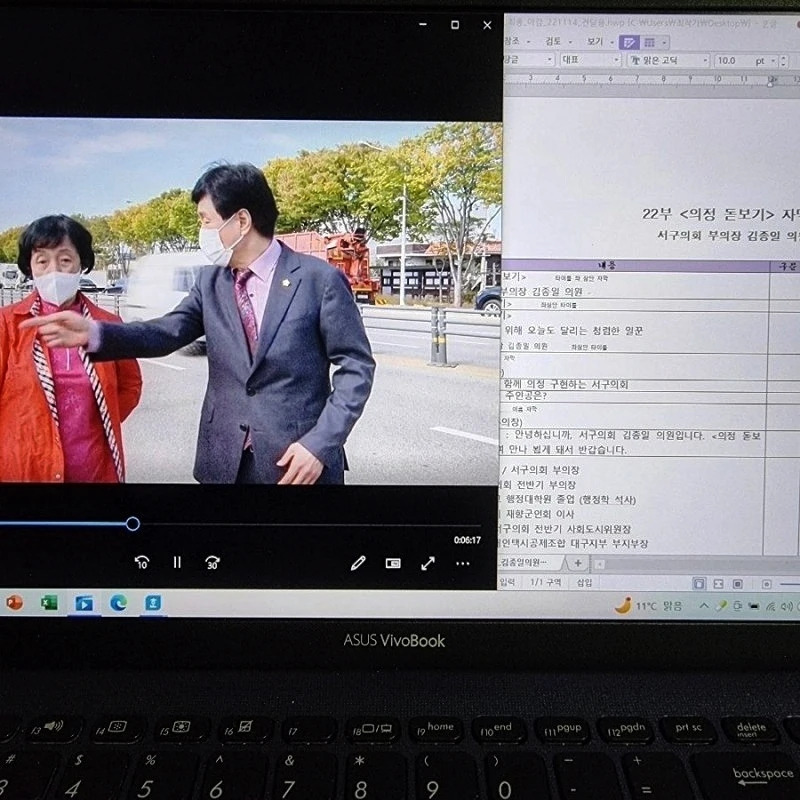Open the 대표 language dropdown
Screen dimensions: 800x800
(x=590, y=60)
